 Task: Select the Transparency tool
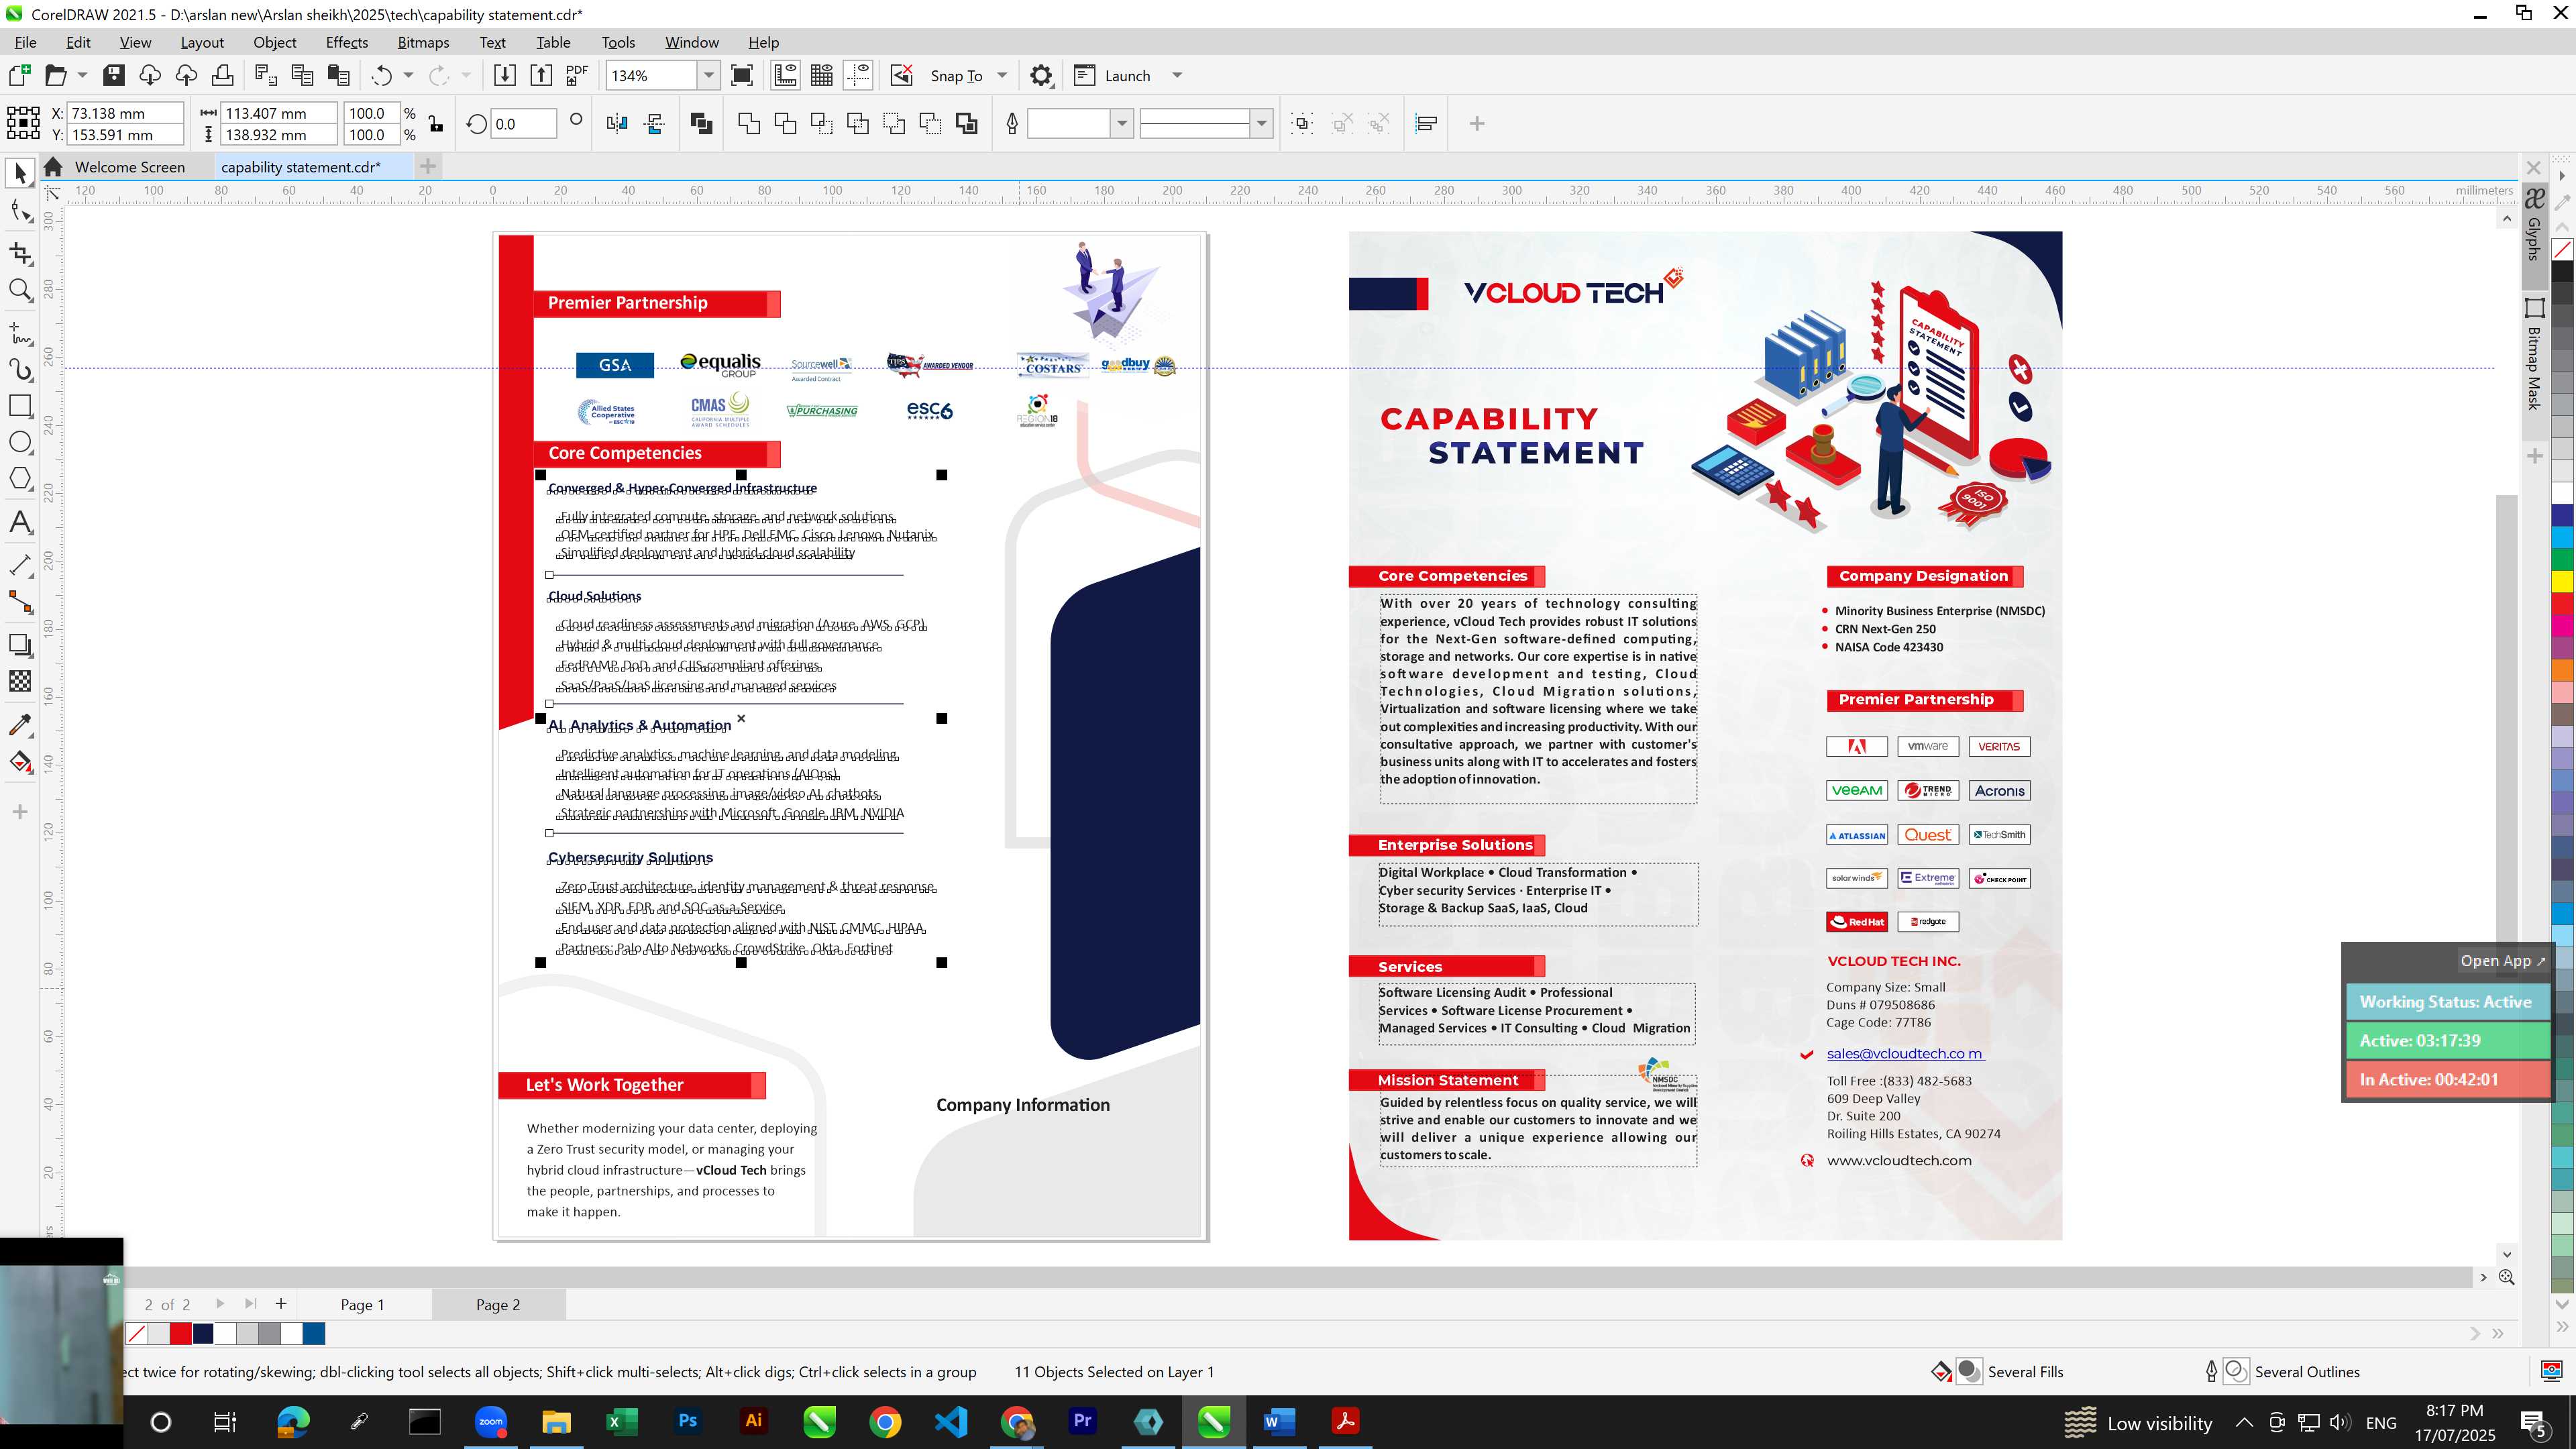point(20,682)
